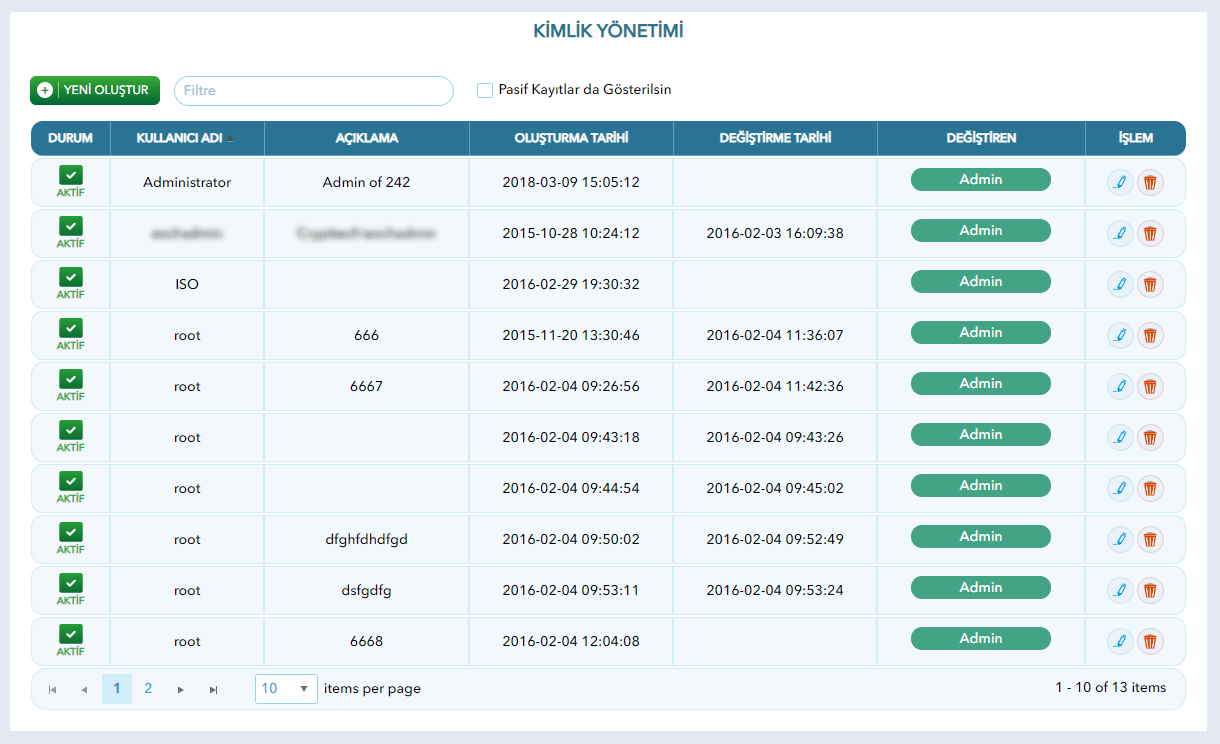Select the '2016-02-04 11:42:36' modification date
The height and width of the screenshot is (744, 1220).
pyautogui.click(x=775, y=387)
